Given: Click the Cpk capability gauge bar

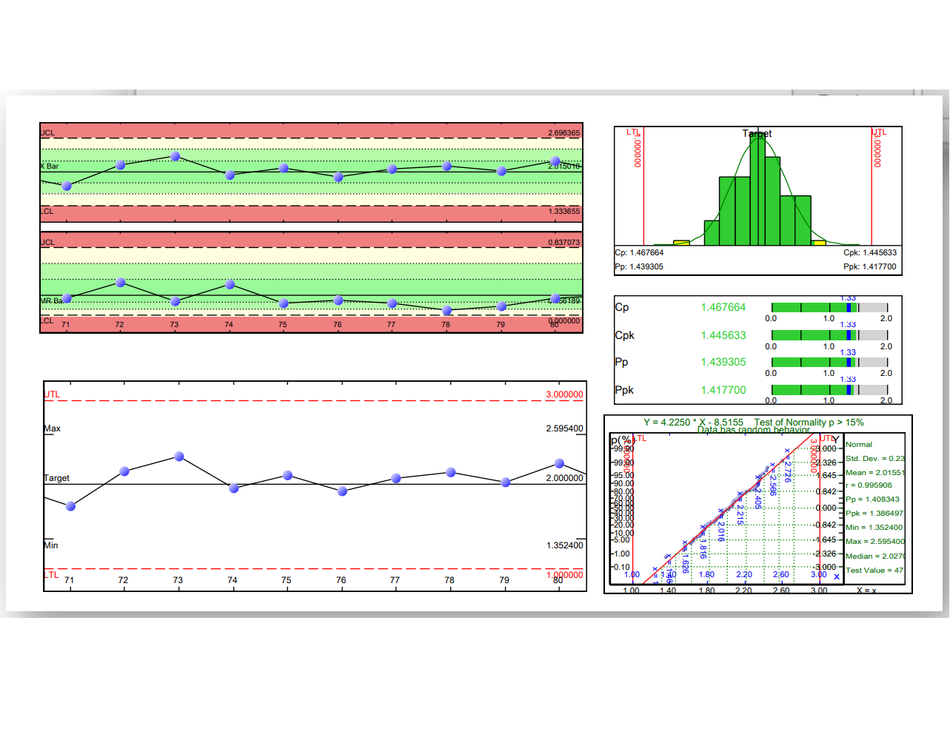Looking at the screenshot, I should (x=828, y=336).
